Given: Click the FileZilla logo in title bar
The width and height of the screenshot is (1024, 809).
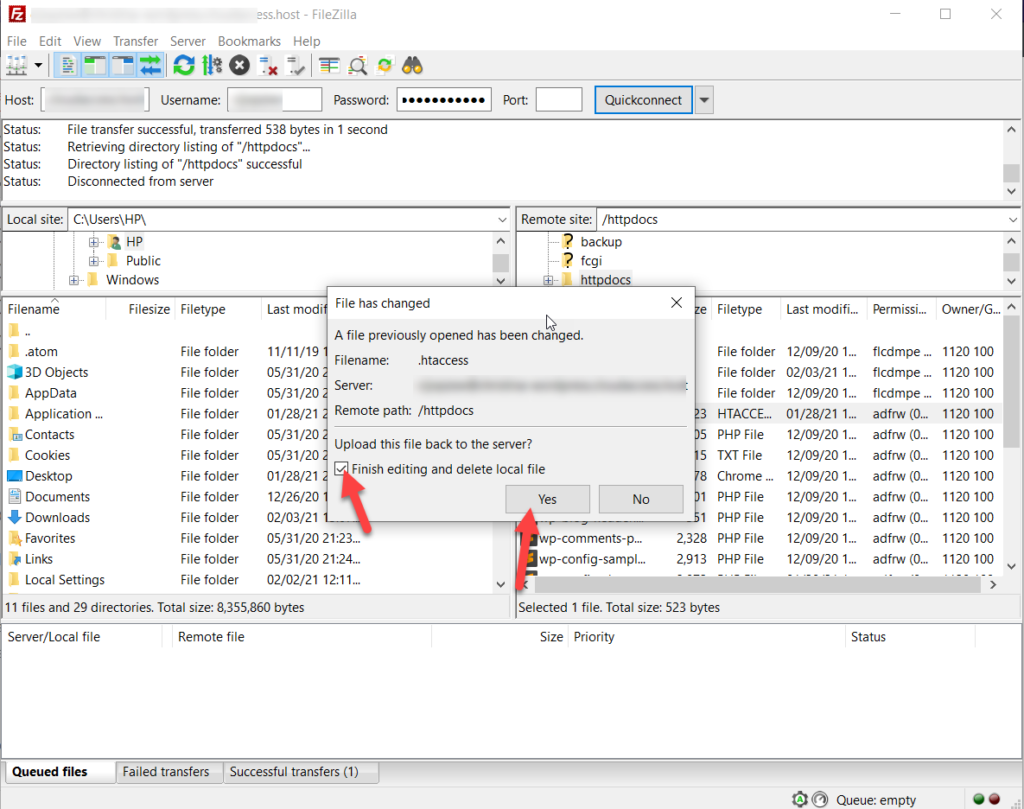Looking at the screenshot, I should [17, 14].
